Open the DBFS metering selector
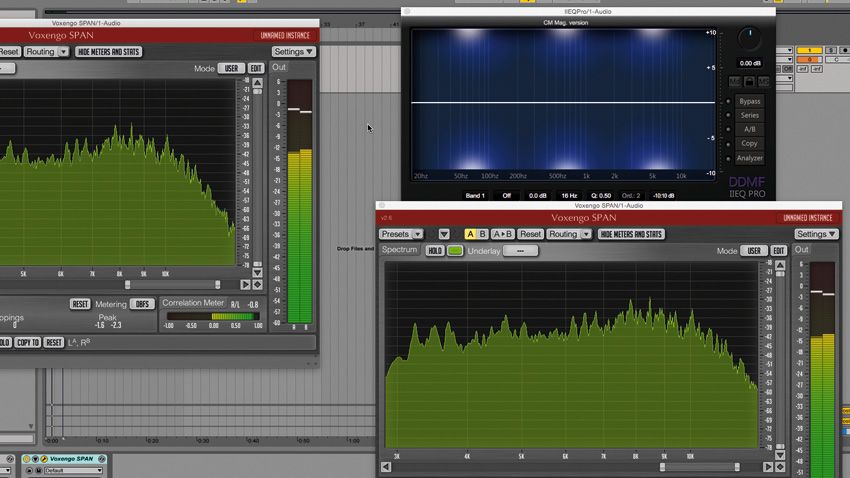 tap(142, 304)
